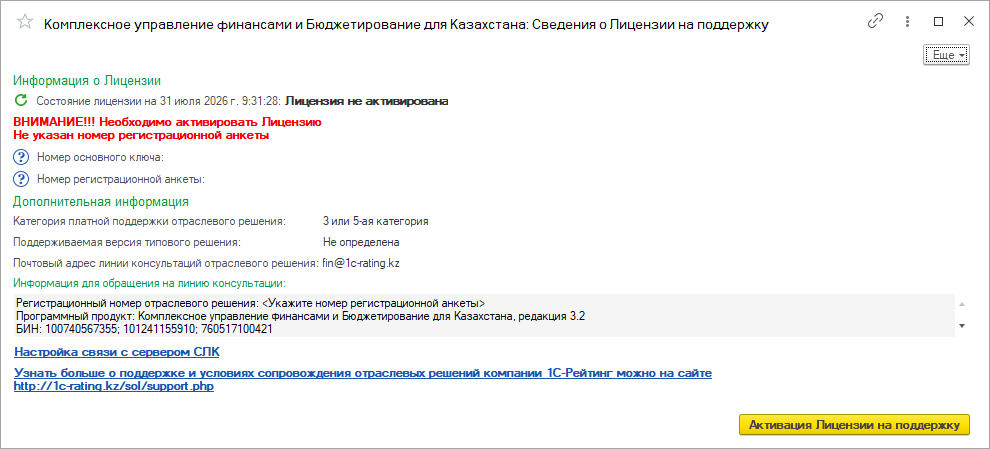Click help icon beside Номер основного ключа
Viewport: 990px width, 449px height.
(21, 157)
